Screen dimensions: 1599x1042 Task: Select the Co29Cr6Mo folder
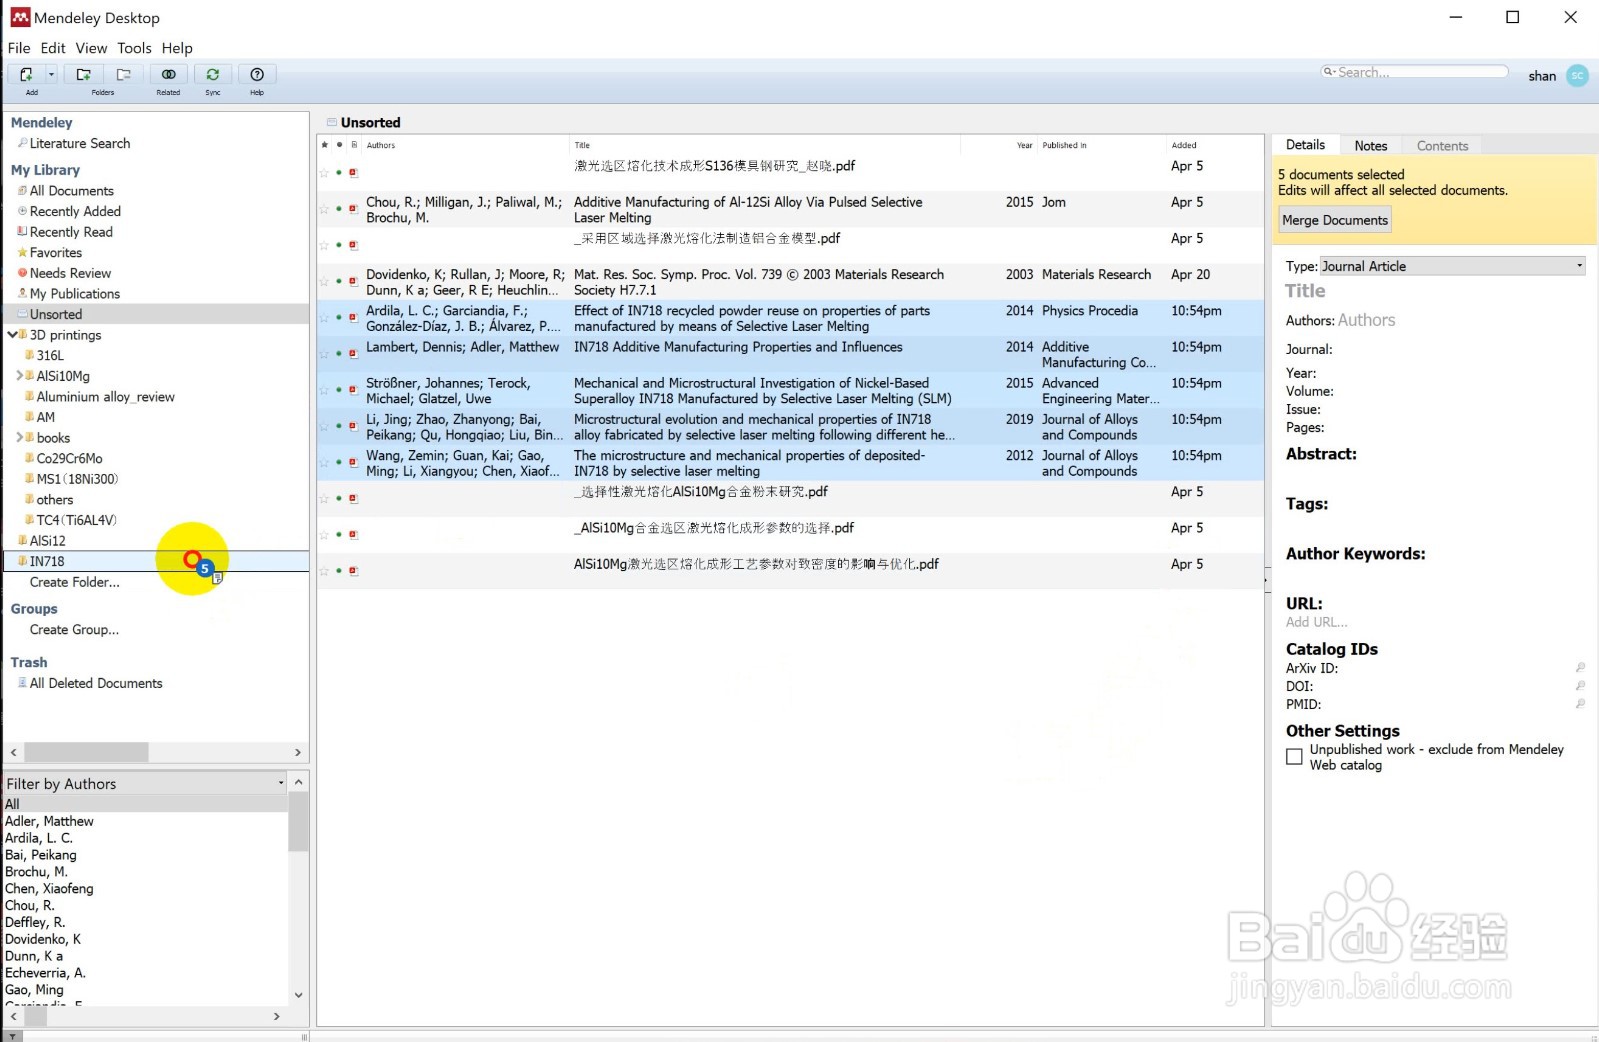pos(69,458)
